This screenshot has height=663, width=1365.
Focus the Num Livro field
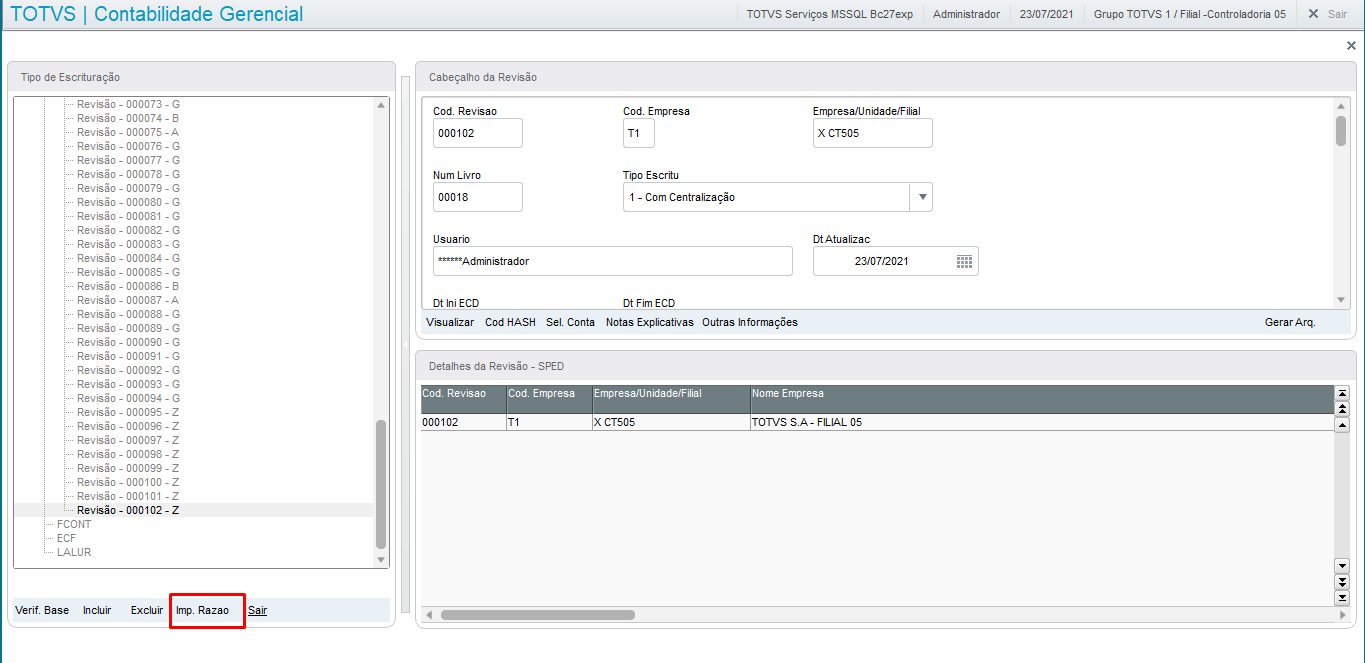(478, 197)
